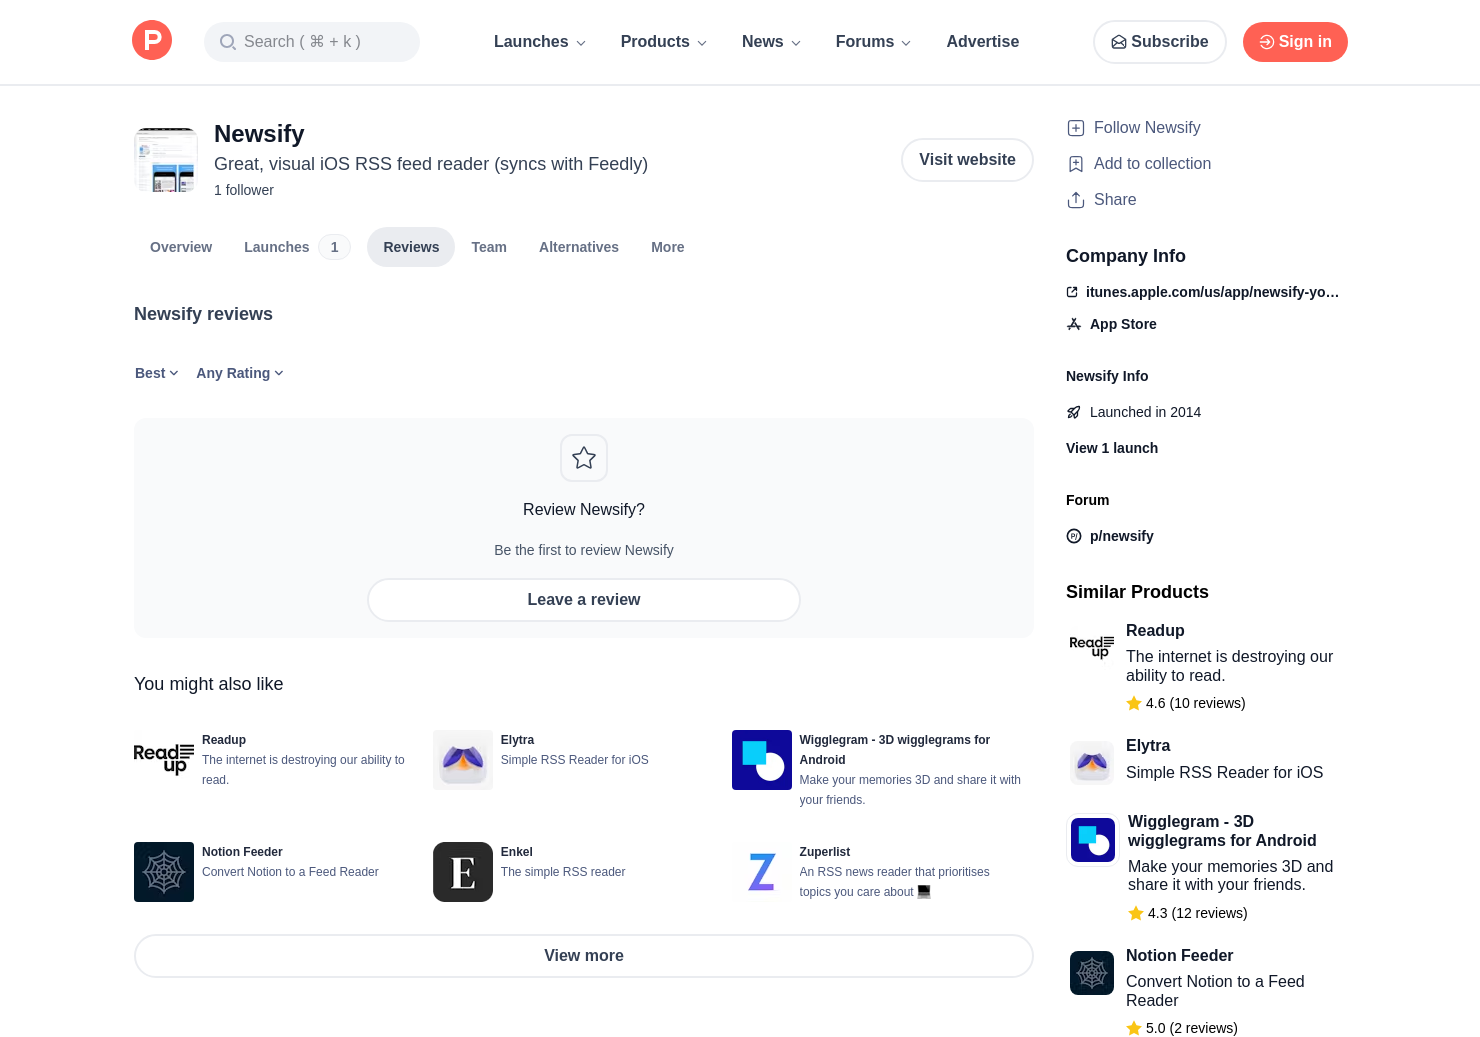Click the Launches count badge 1

(x=334, y=247)
